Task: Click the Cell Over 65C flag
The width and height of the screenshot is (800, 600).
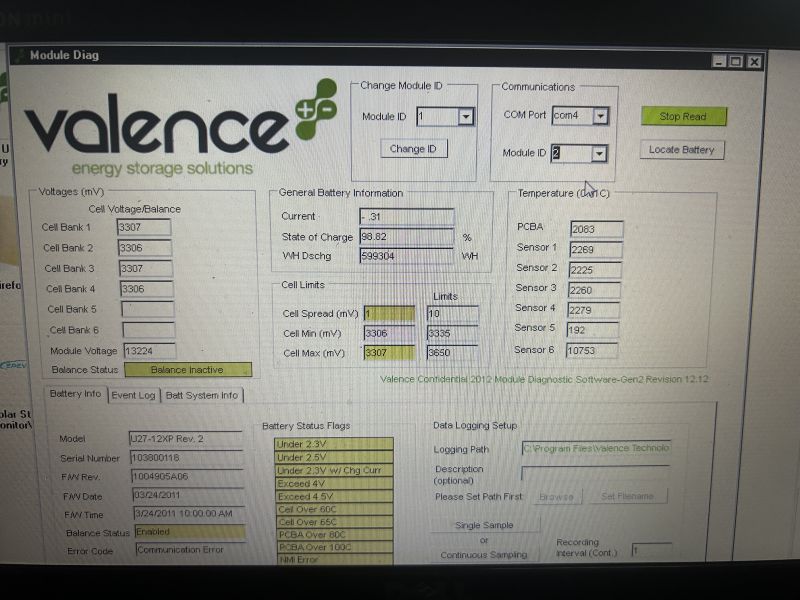Action: (335, 522)
